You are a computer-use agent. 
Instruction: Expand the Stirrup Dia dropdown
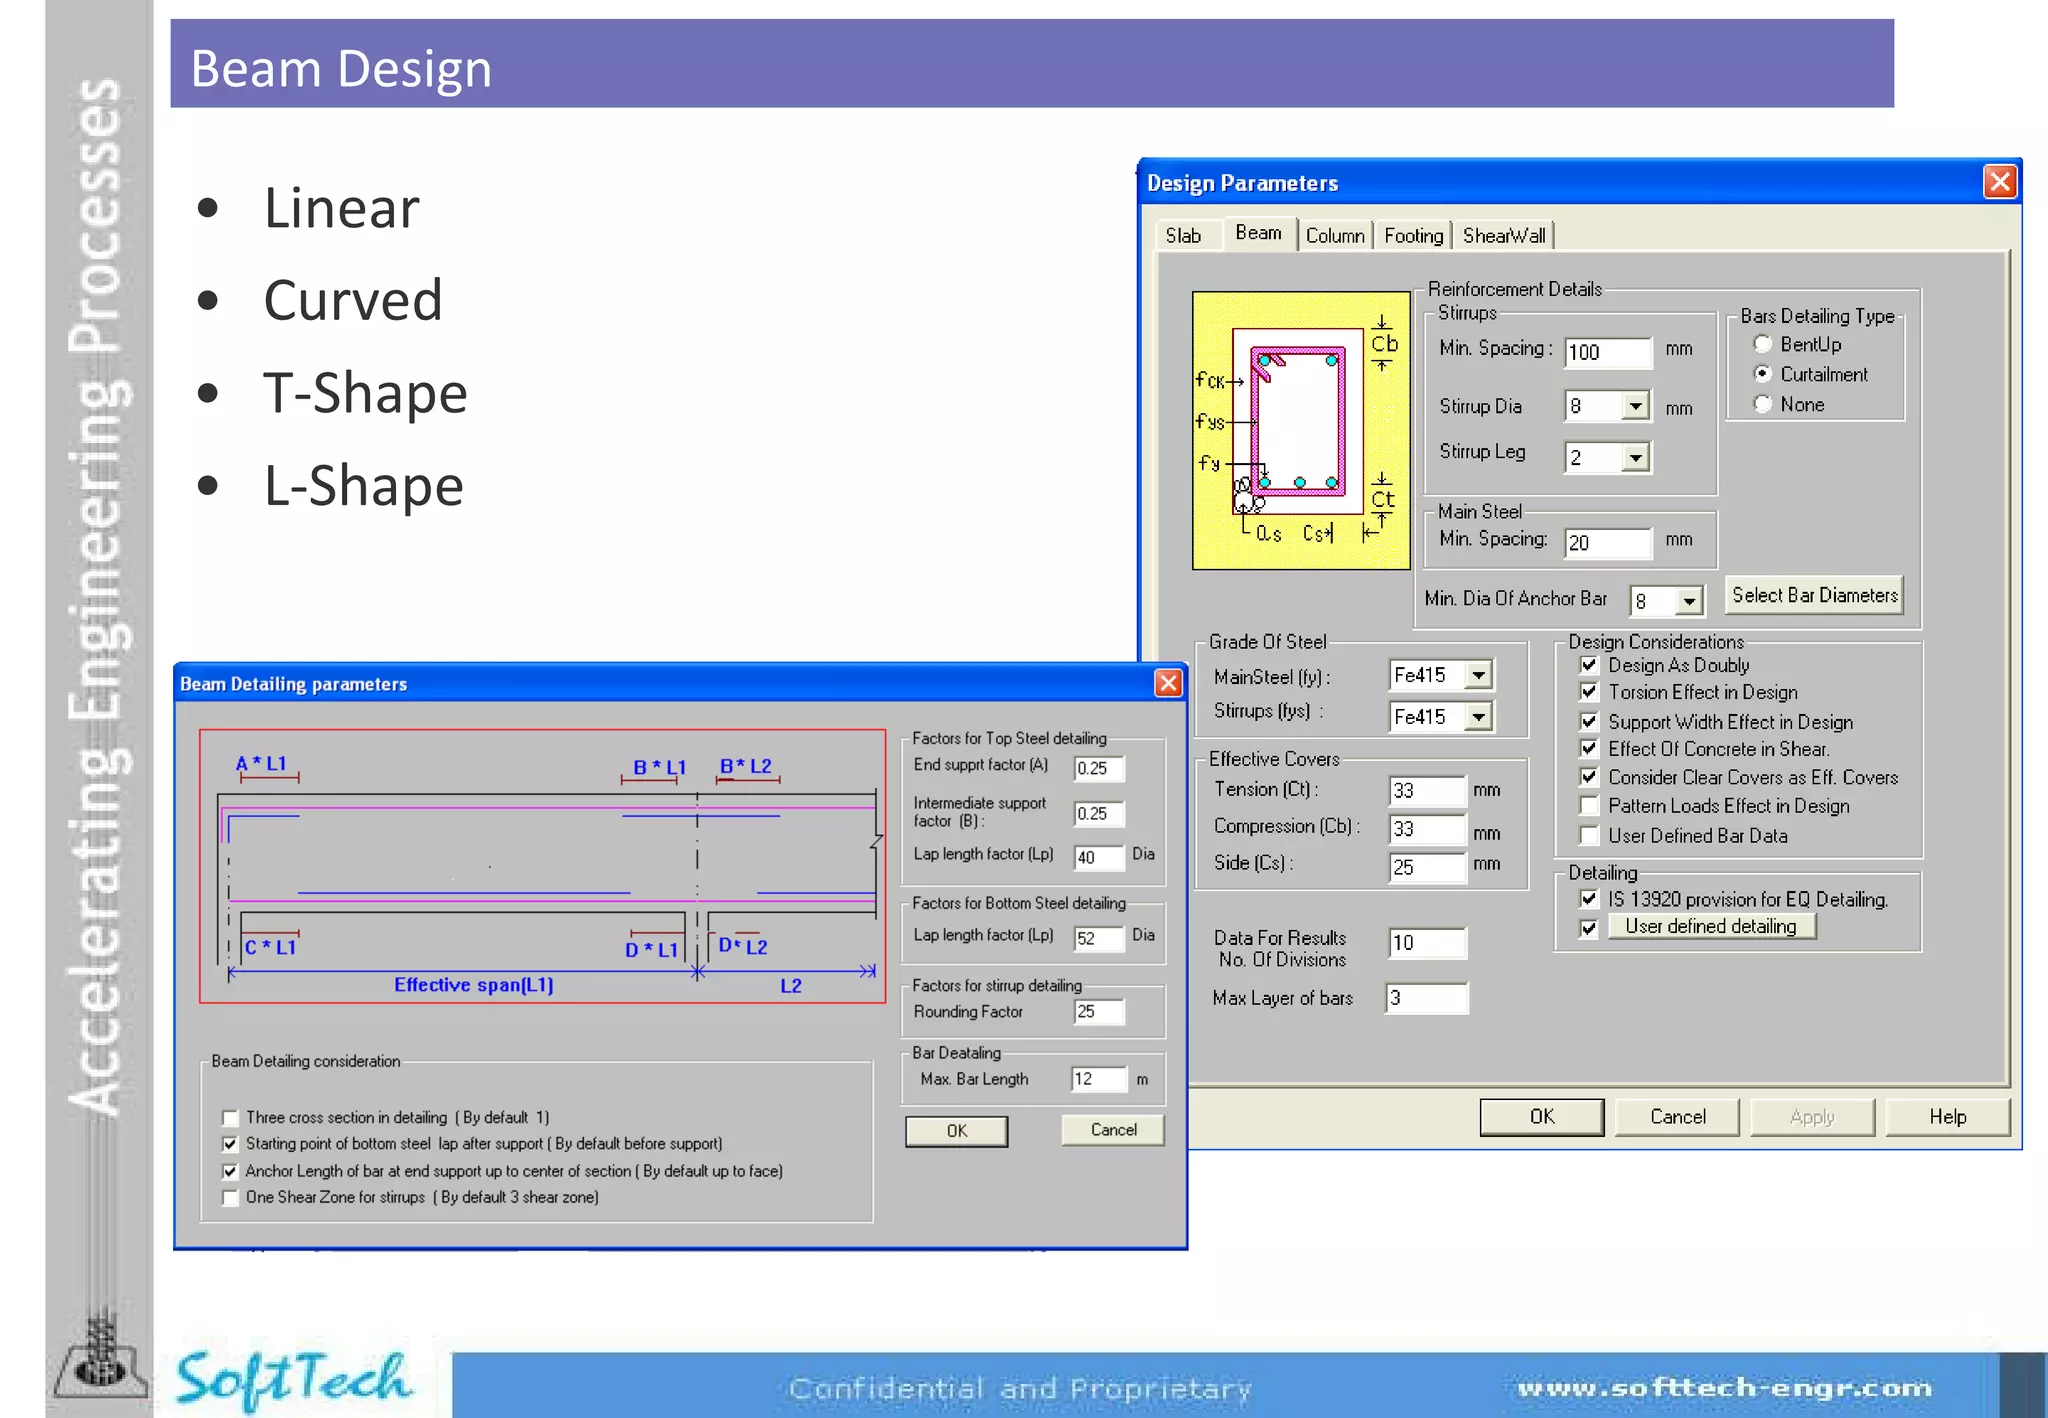1635,406
